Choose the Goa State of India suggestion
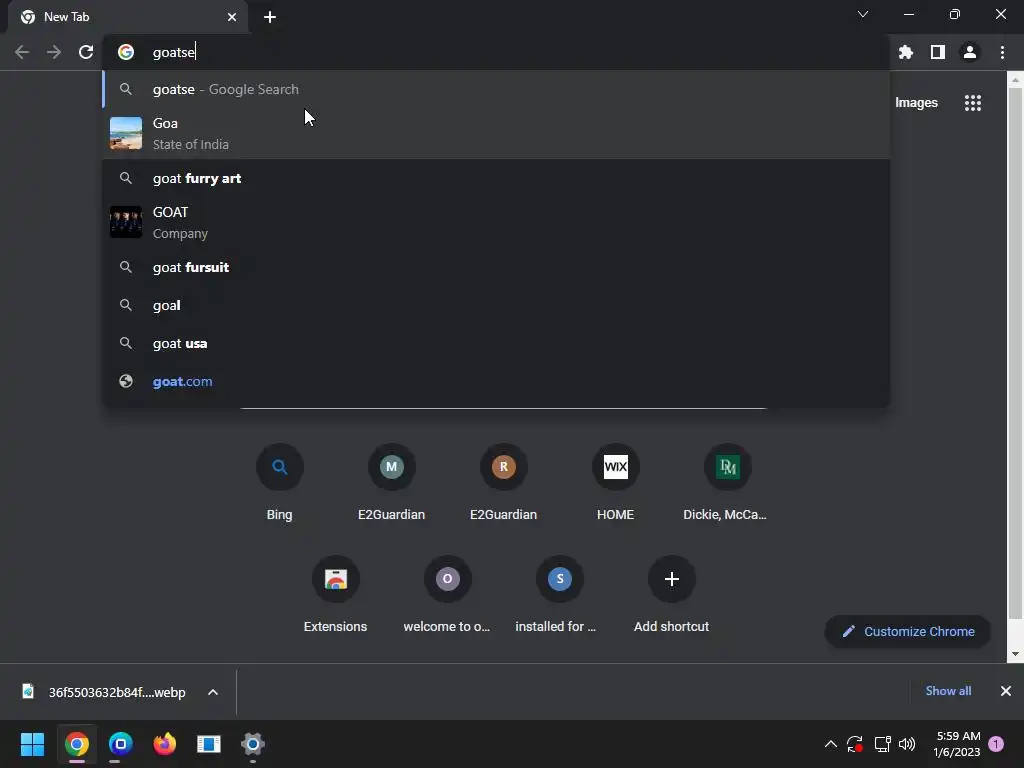Image resolution: width=1024 pixels, height=768 pixels. click(496, 133)
